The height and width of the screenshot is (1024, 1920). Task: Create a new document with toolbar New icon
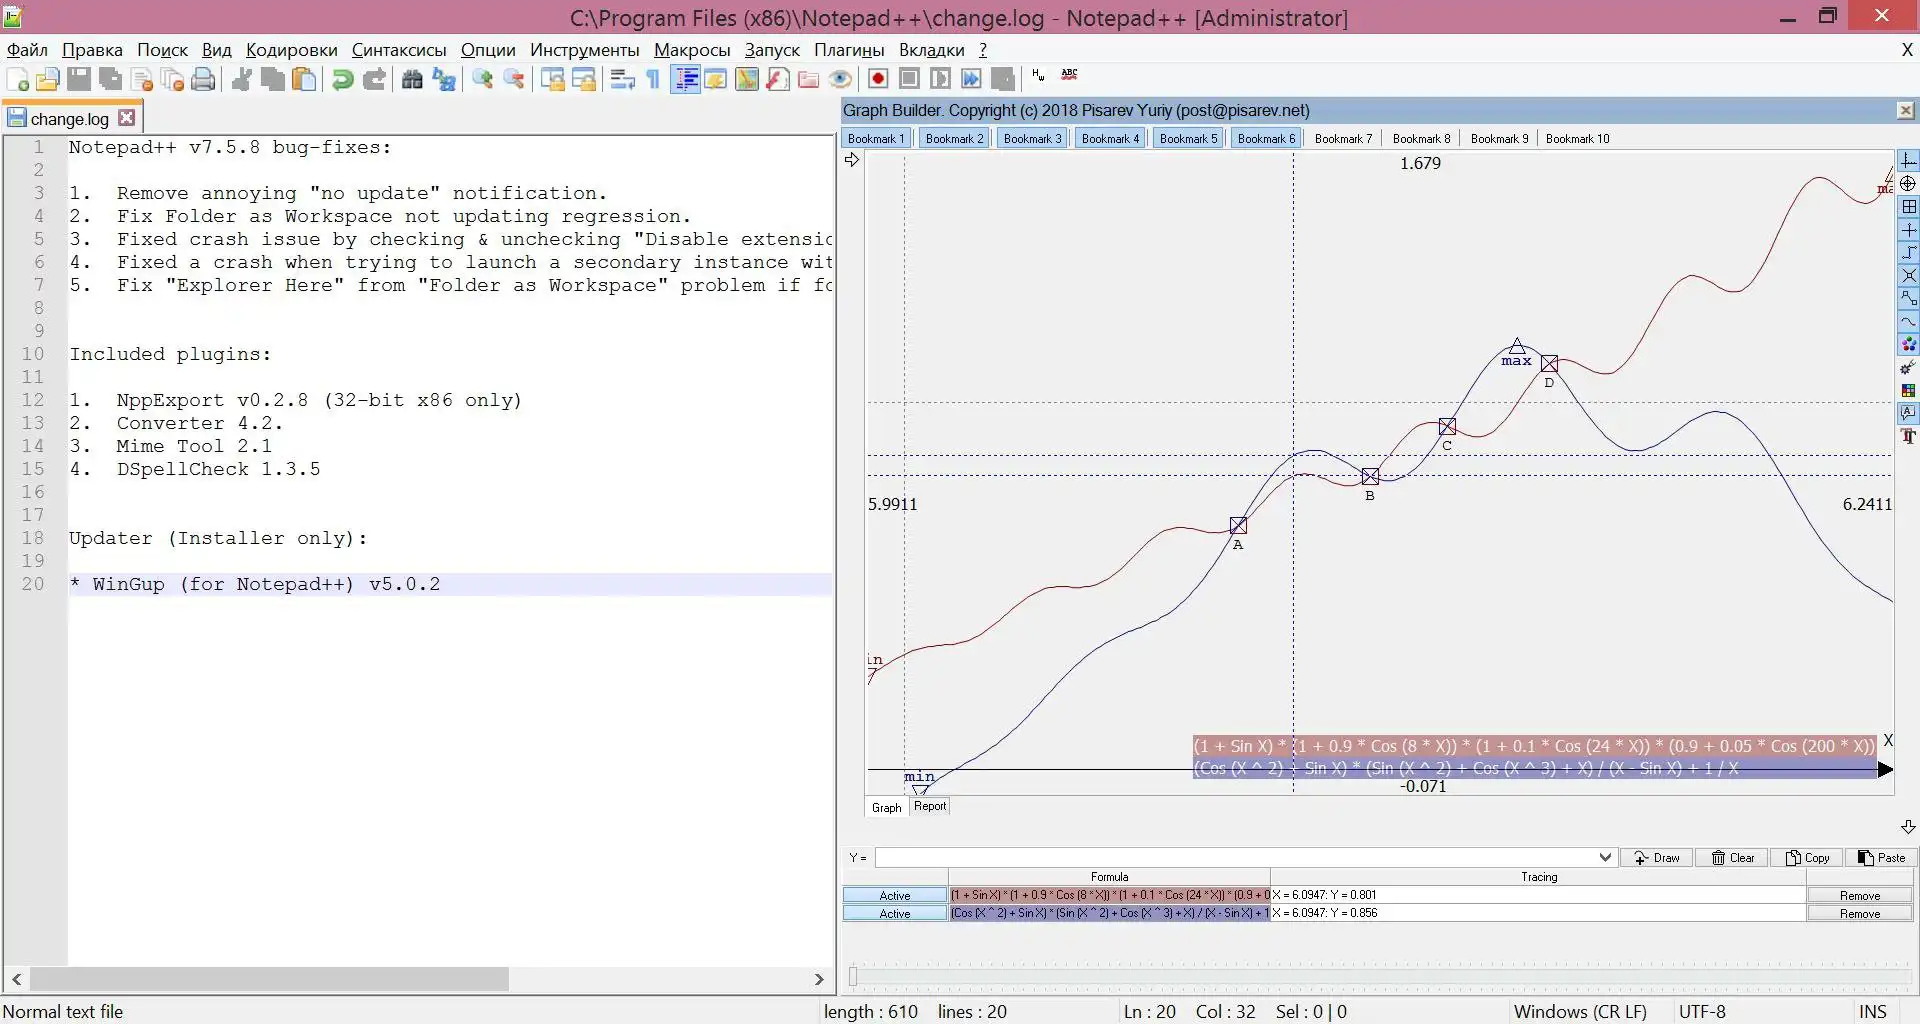tap(17, 80)
